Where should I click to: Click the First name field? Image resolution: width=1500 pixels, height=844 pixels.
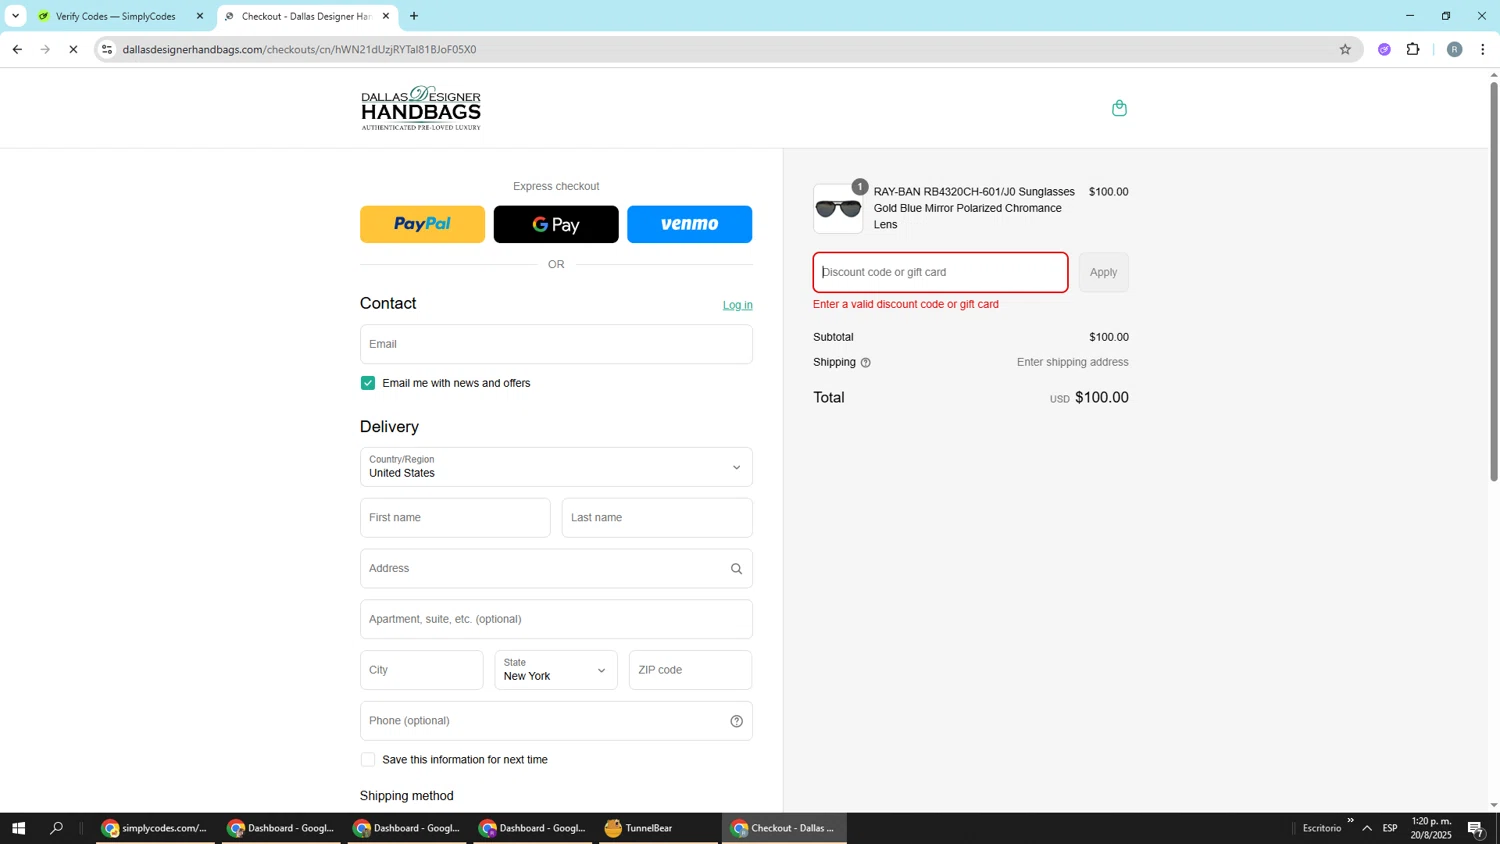[455, 518]
